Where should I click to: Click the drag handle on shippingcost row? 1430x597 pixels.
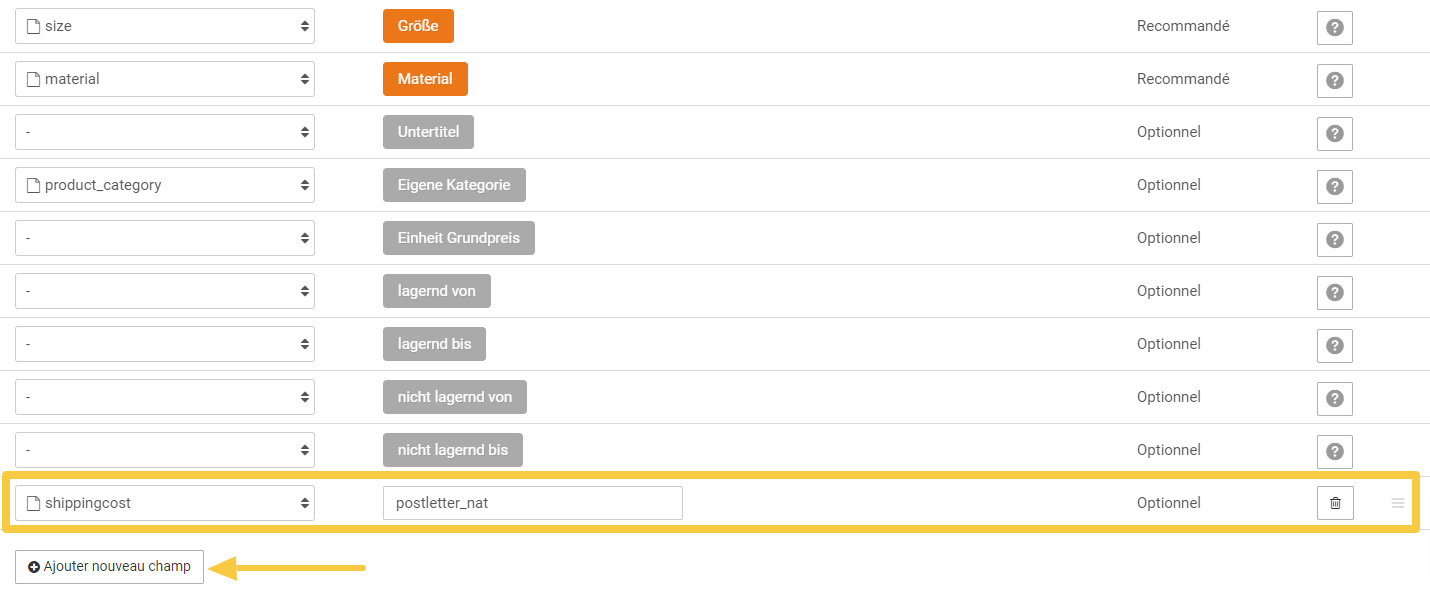point(1398,503)
